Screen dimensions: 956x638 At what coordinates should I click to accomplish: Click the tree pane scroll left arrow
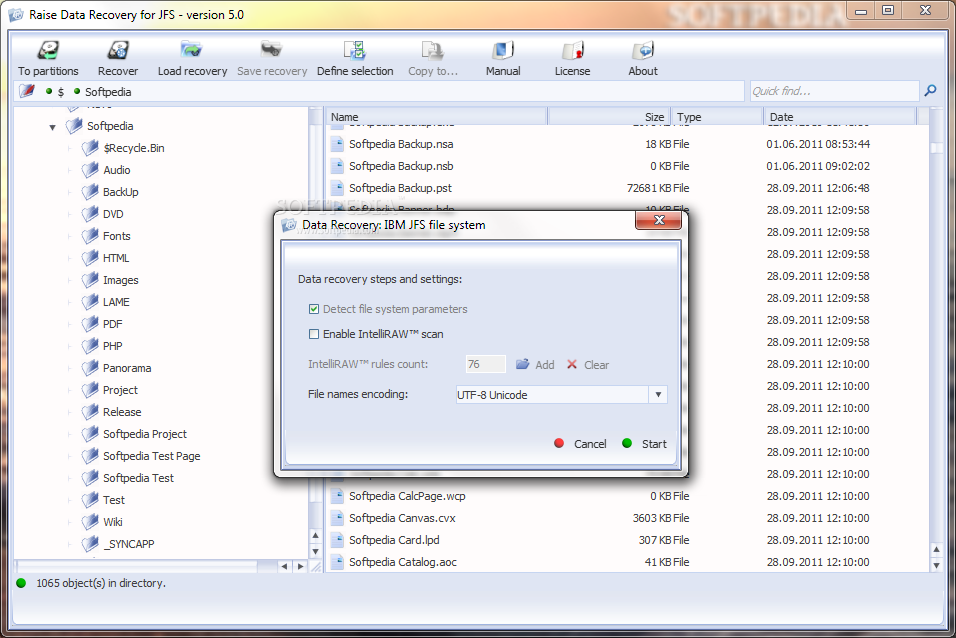pyautogui.click(x=284, y=566)
